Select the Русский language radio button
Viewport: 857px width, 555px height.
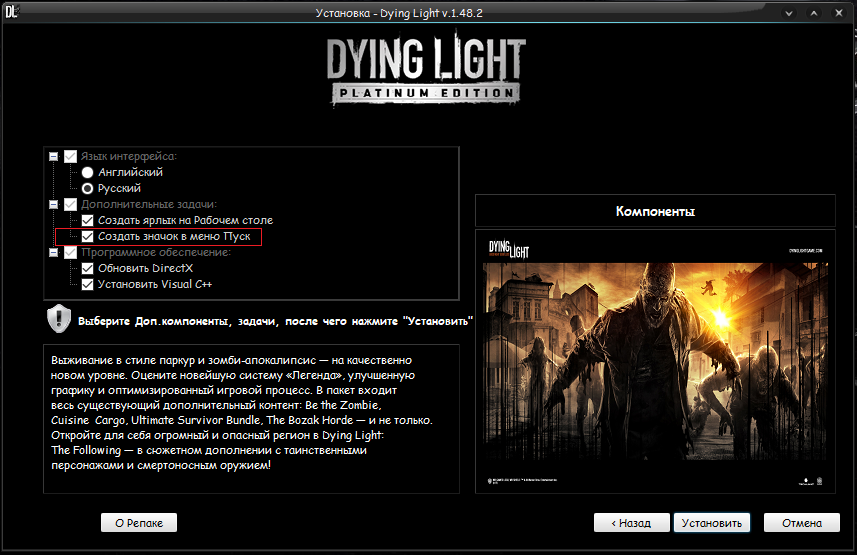pos(88,188)
